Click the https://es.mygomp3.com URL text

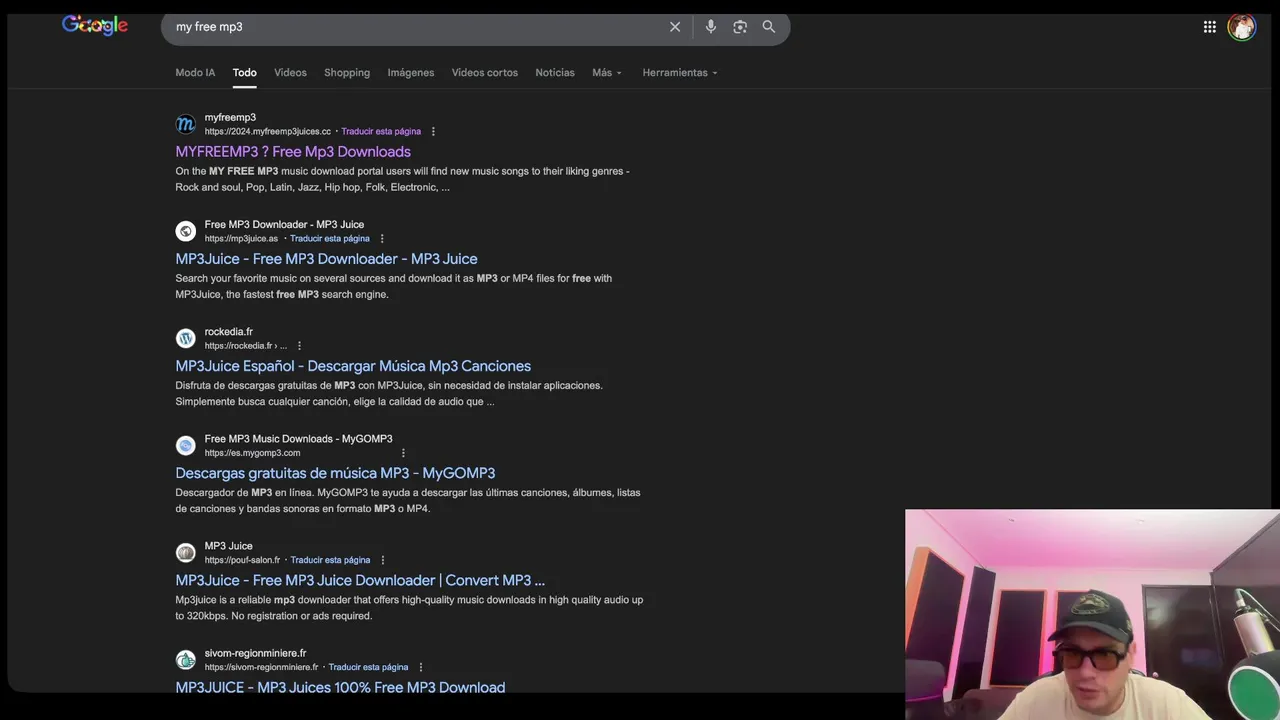point(252,453)
